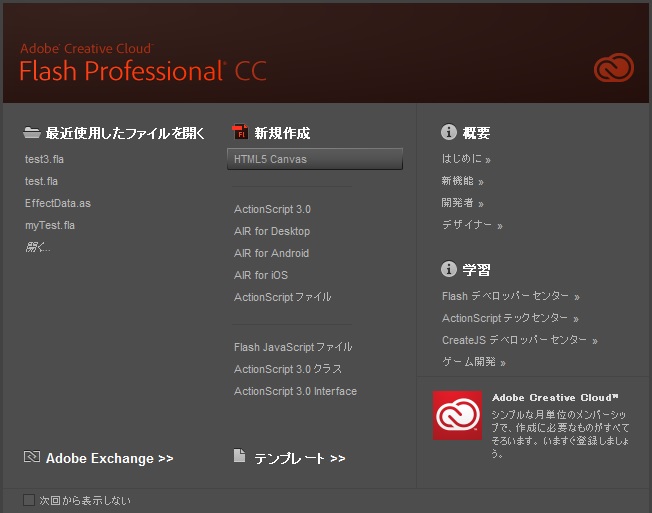The image size is (652, 513).
Task: Open CreateJS デベロッパー センター link
Action: 520,340
